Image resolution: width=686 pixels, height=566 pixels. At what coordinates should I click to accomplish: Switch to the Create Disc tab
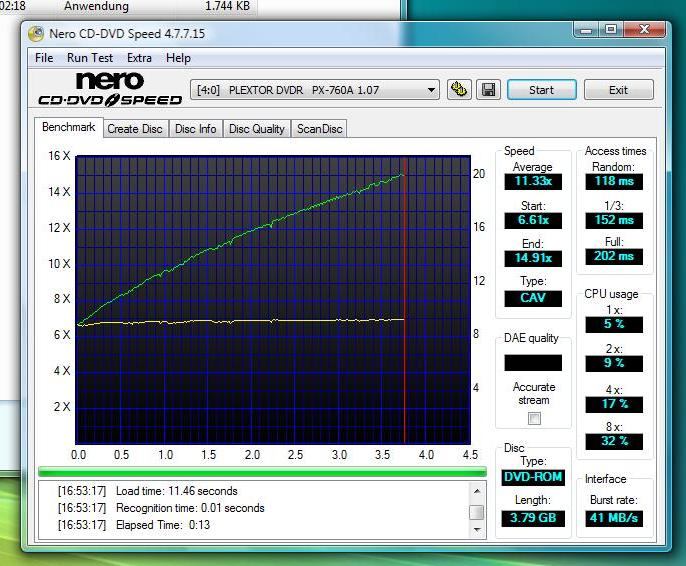pos(135,129)
